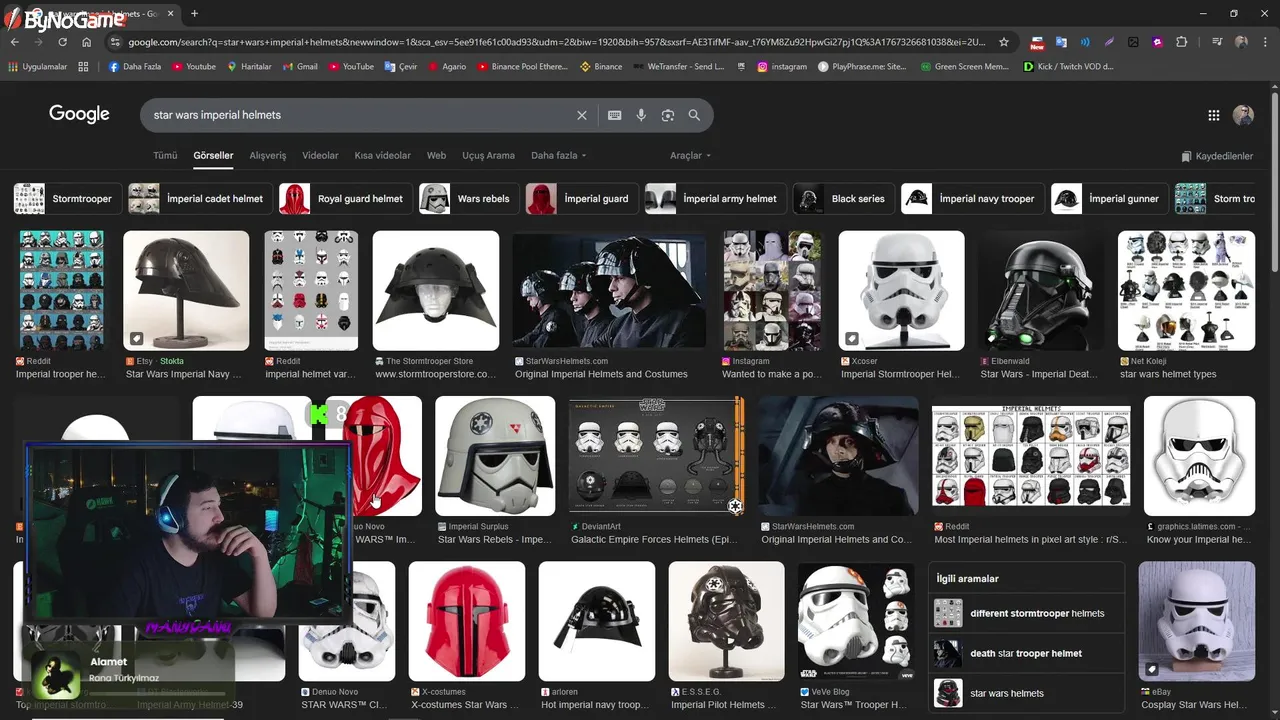Open the Binance bookmark

(601, 67)
